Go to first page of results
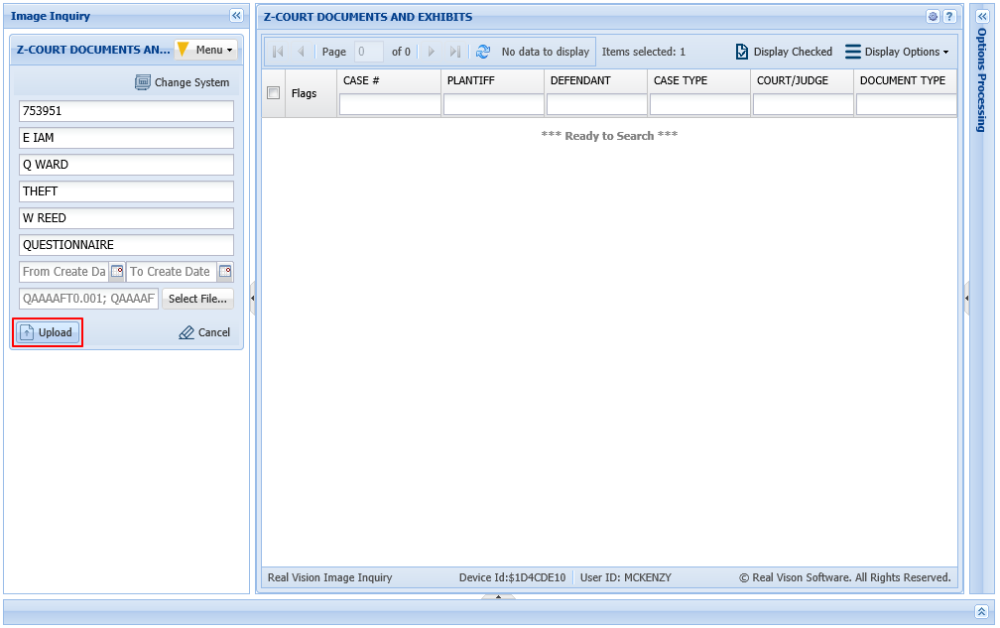 278,52
